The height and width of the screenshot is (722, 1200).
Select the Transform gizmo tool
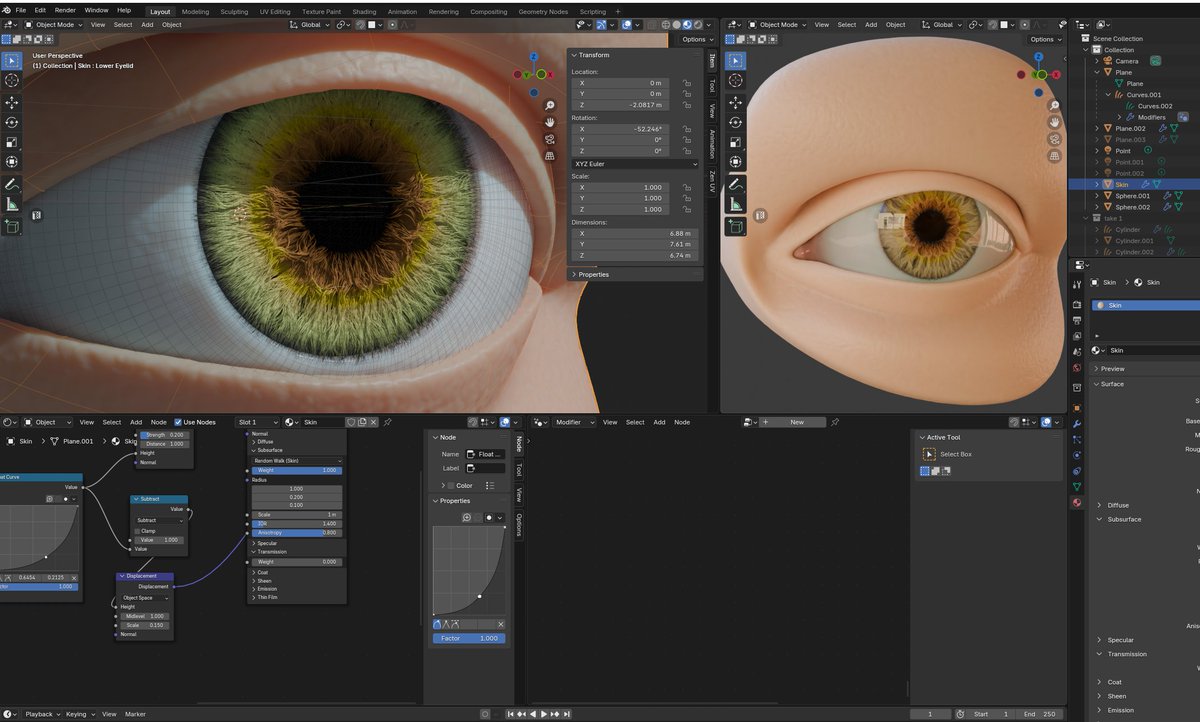click(12, 161)
